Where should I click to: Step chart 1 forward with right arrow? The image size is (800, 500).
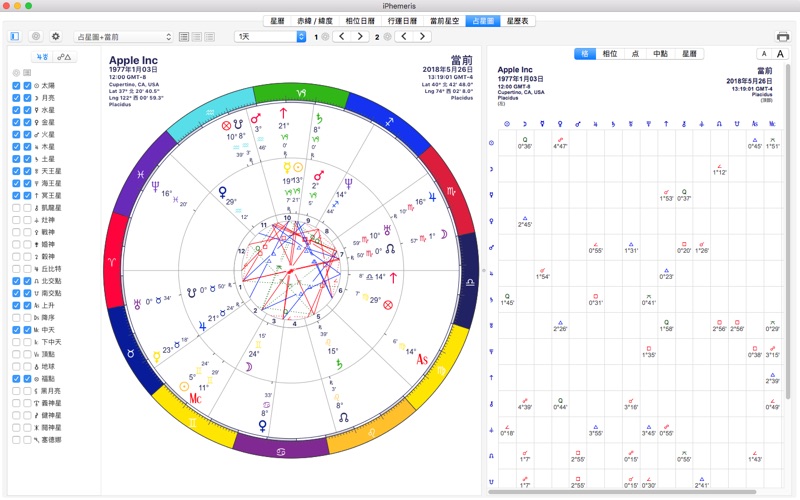(x=359, y=36)
